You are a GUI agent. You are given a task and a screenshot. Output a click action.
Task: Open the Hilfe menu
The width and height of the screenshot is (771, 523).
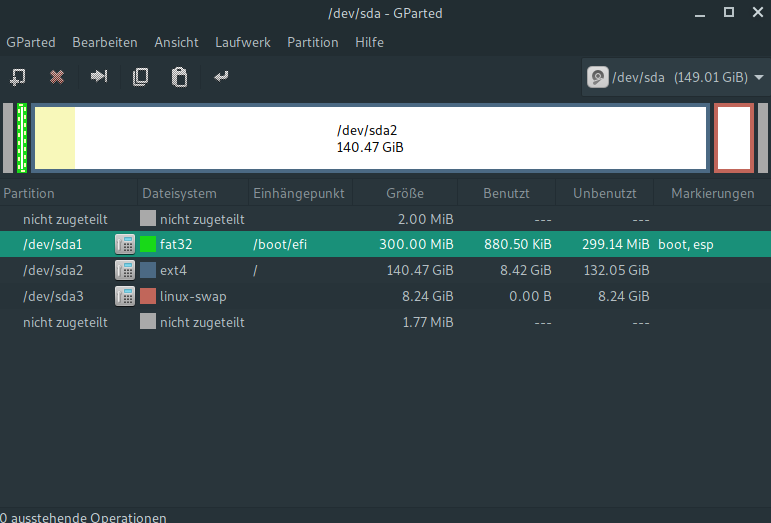[x=369, y=43]
